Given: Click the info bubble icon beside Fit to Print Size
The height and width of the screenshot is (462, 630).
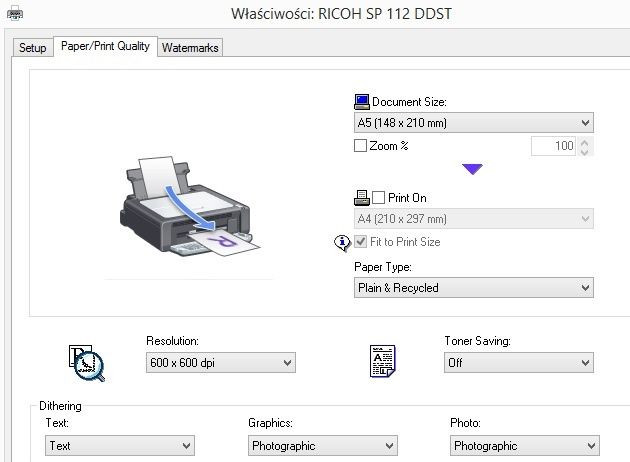Looking at the screenshot, I should [x=342, y=243].
